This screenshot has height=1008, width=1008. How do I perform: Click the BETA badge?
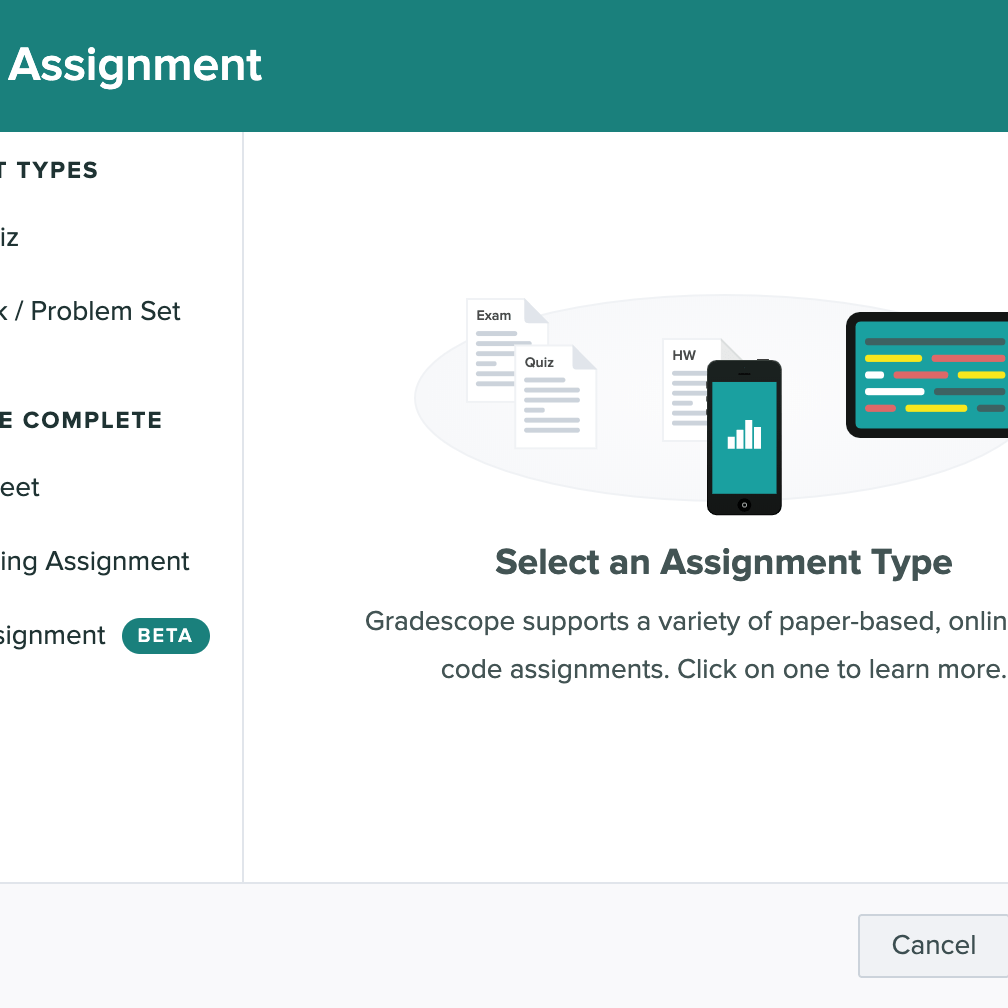[x=165, y=636]
